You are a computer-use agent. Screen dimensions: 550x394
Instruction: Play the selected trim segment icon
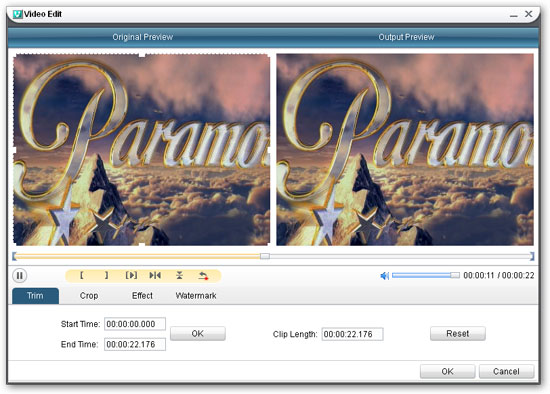pos(131,275)
